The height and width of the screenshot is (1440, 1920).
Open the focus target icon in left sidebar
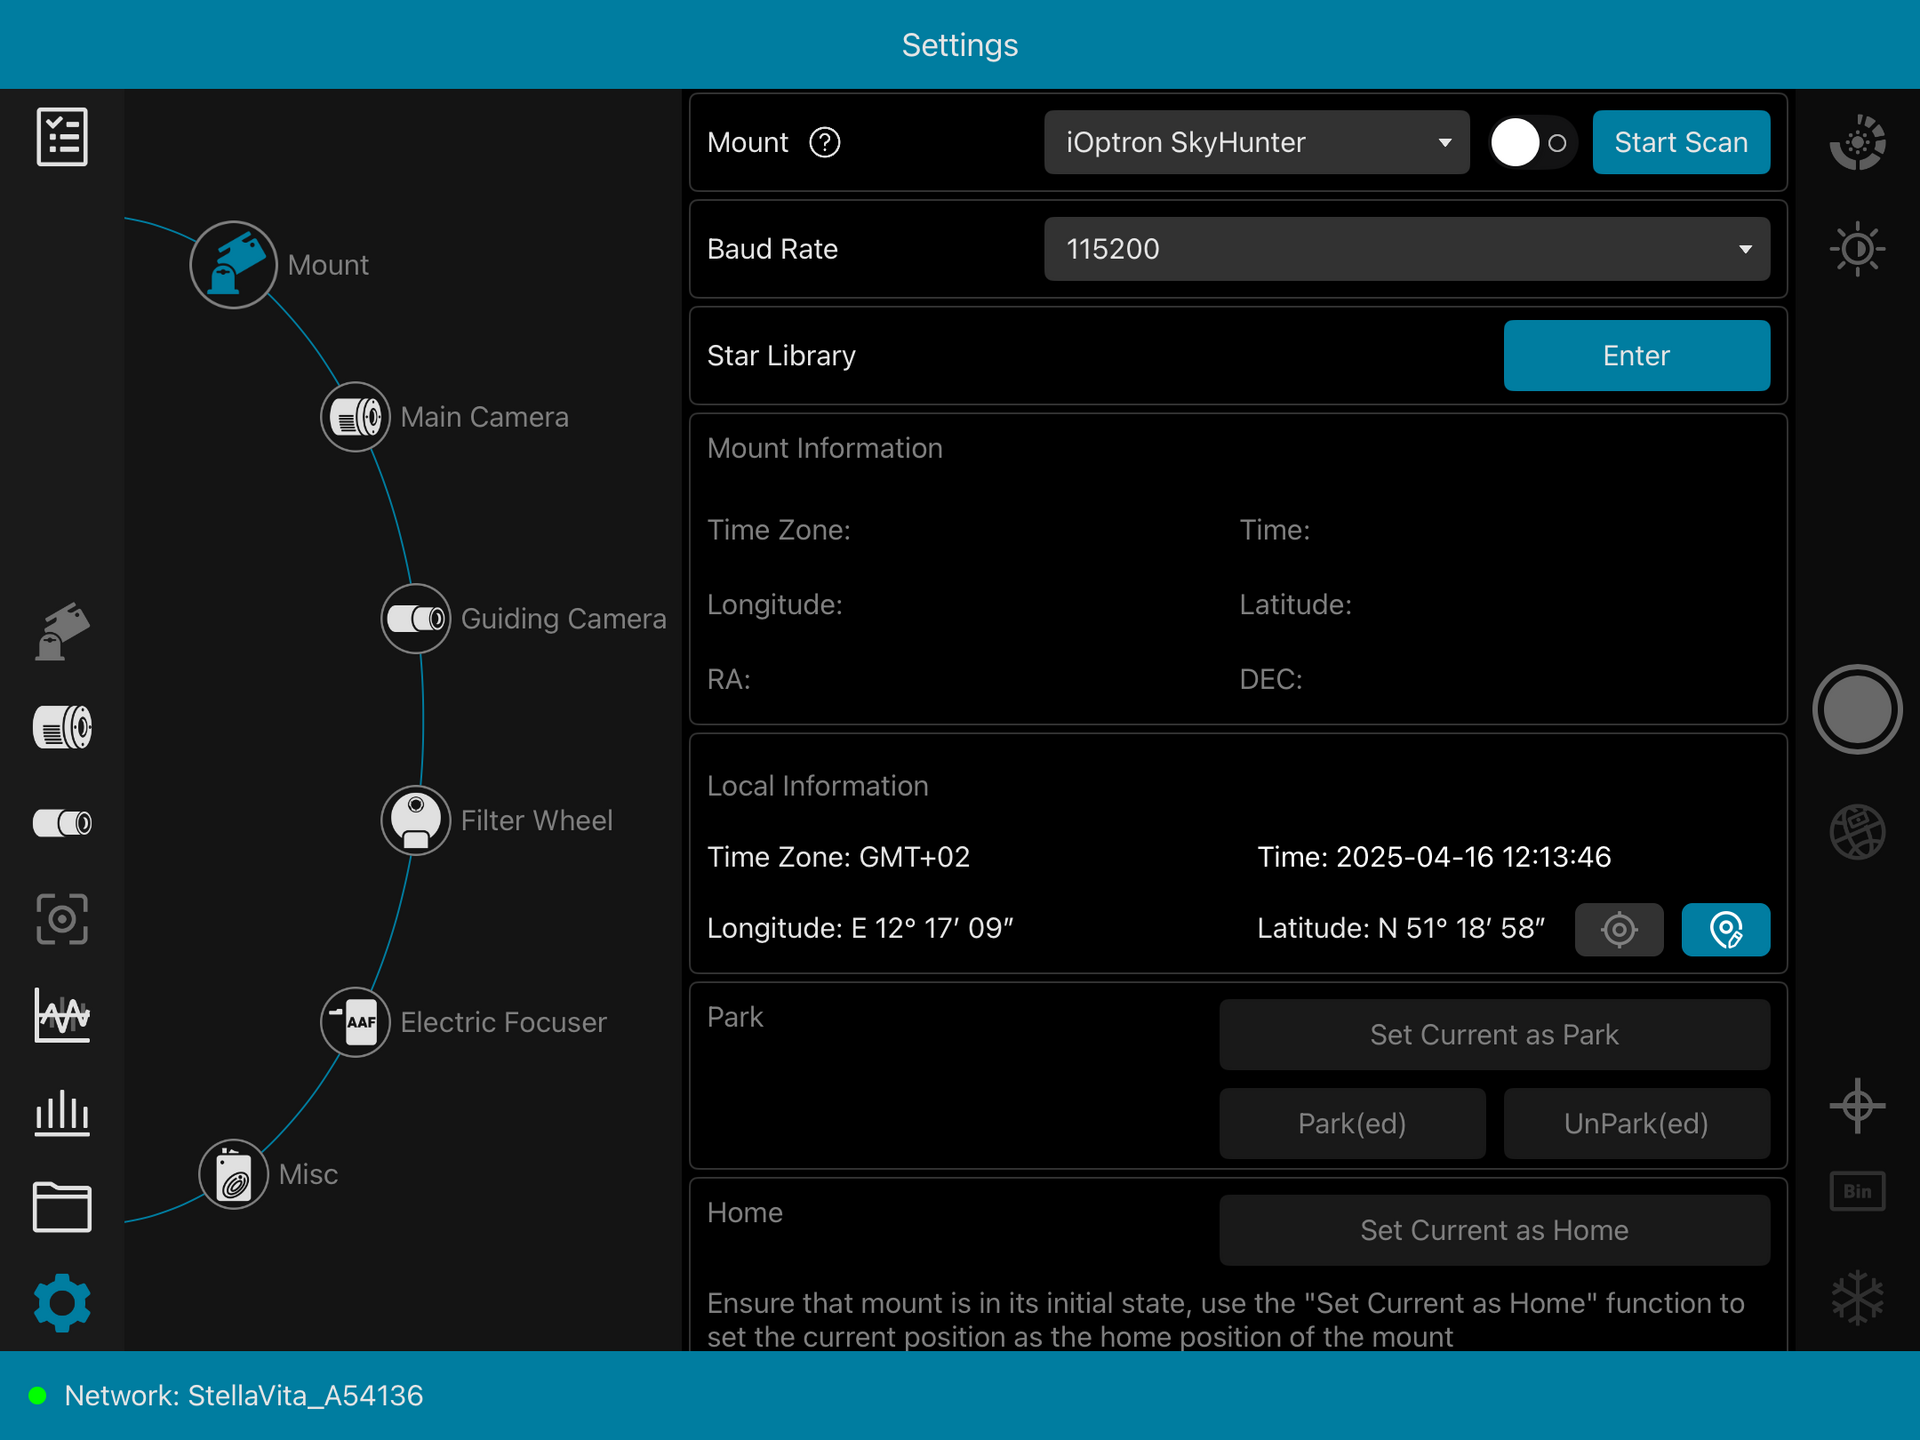(x=62, y=919)
